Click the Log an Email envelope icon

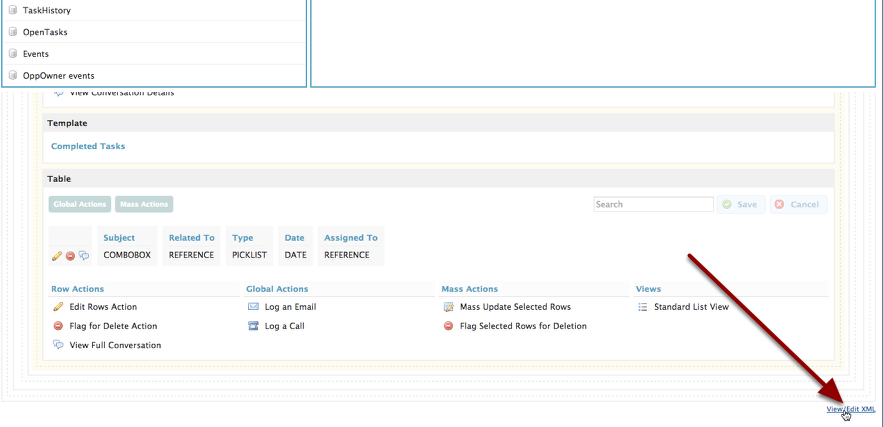pyautogui.click(x=254, y=307)
